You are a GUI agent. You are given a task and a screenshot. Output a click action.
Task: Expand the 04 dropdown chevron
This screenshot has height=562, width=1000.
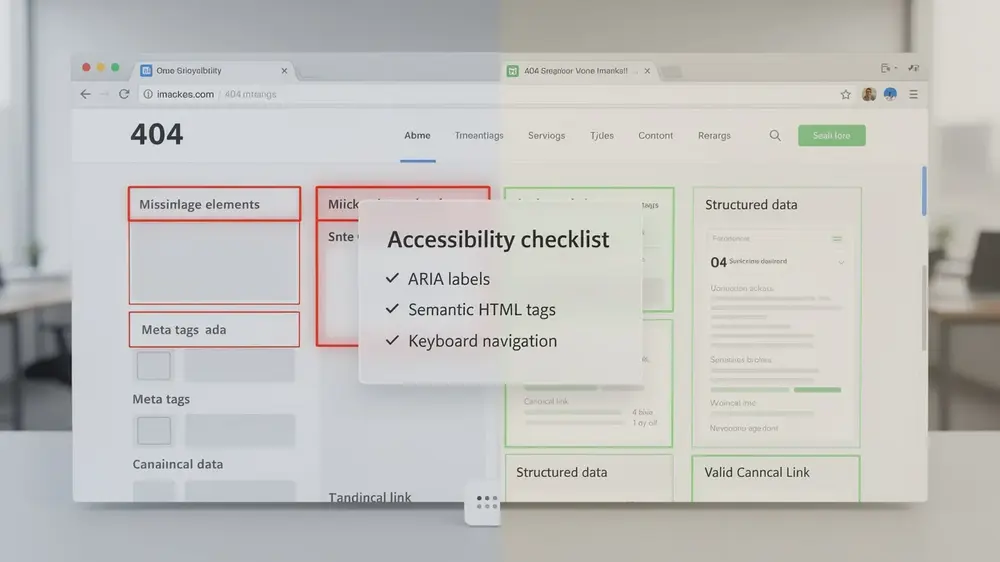[841, 262]
